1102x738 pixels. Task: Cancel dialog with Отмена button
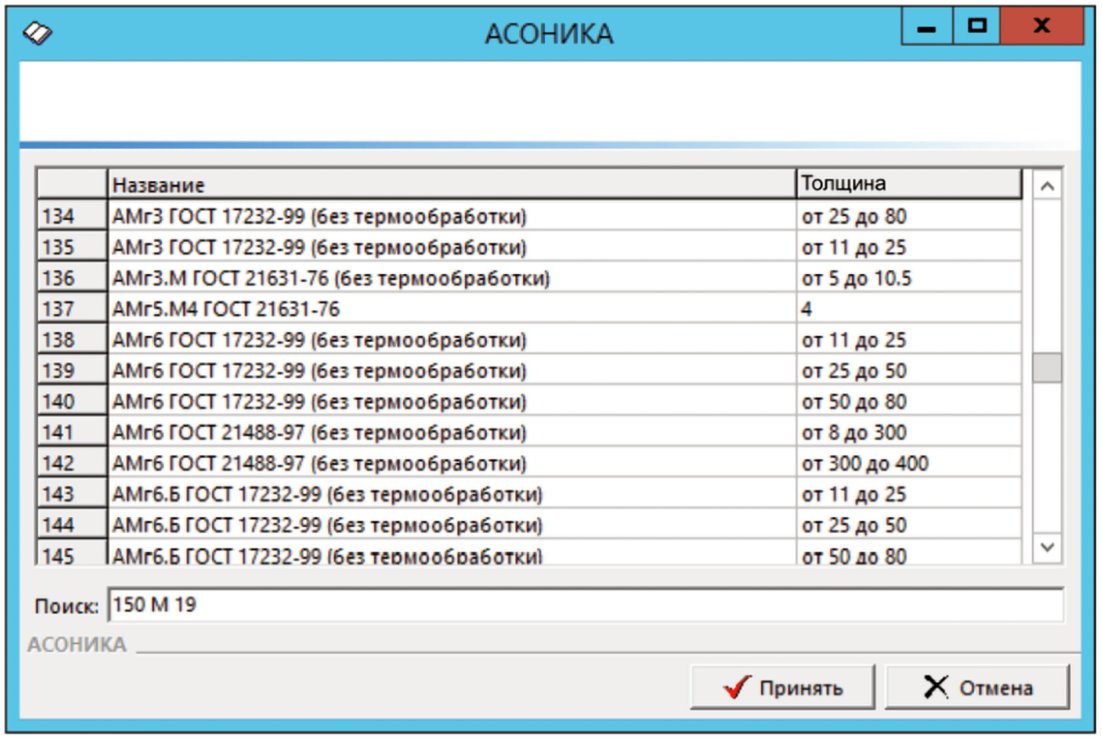pos(977,687)
